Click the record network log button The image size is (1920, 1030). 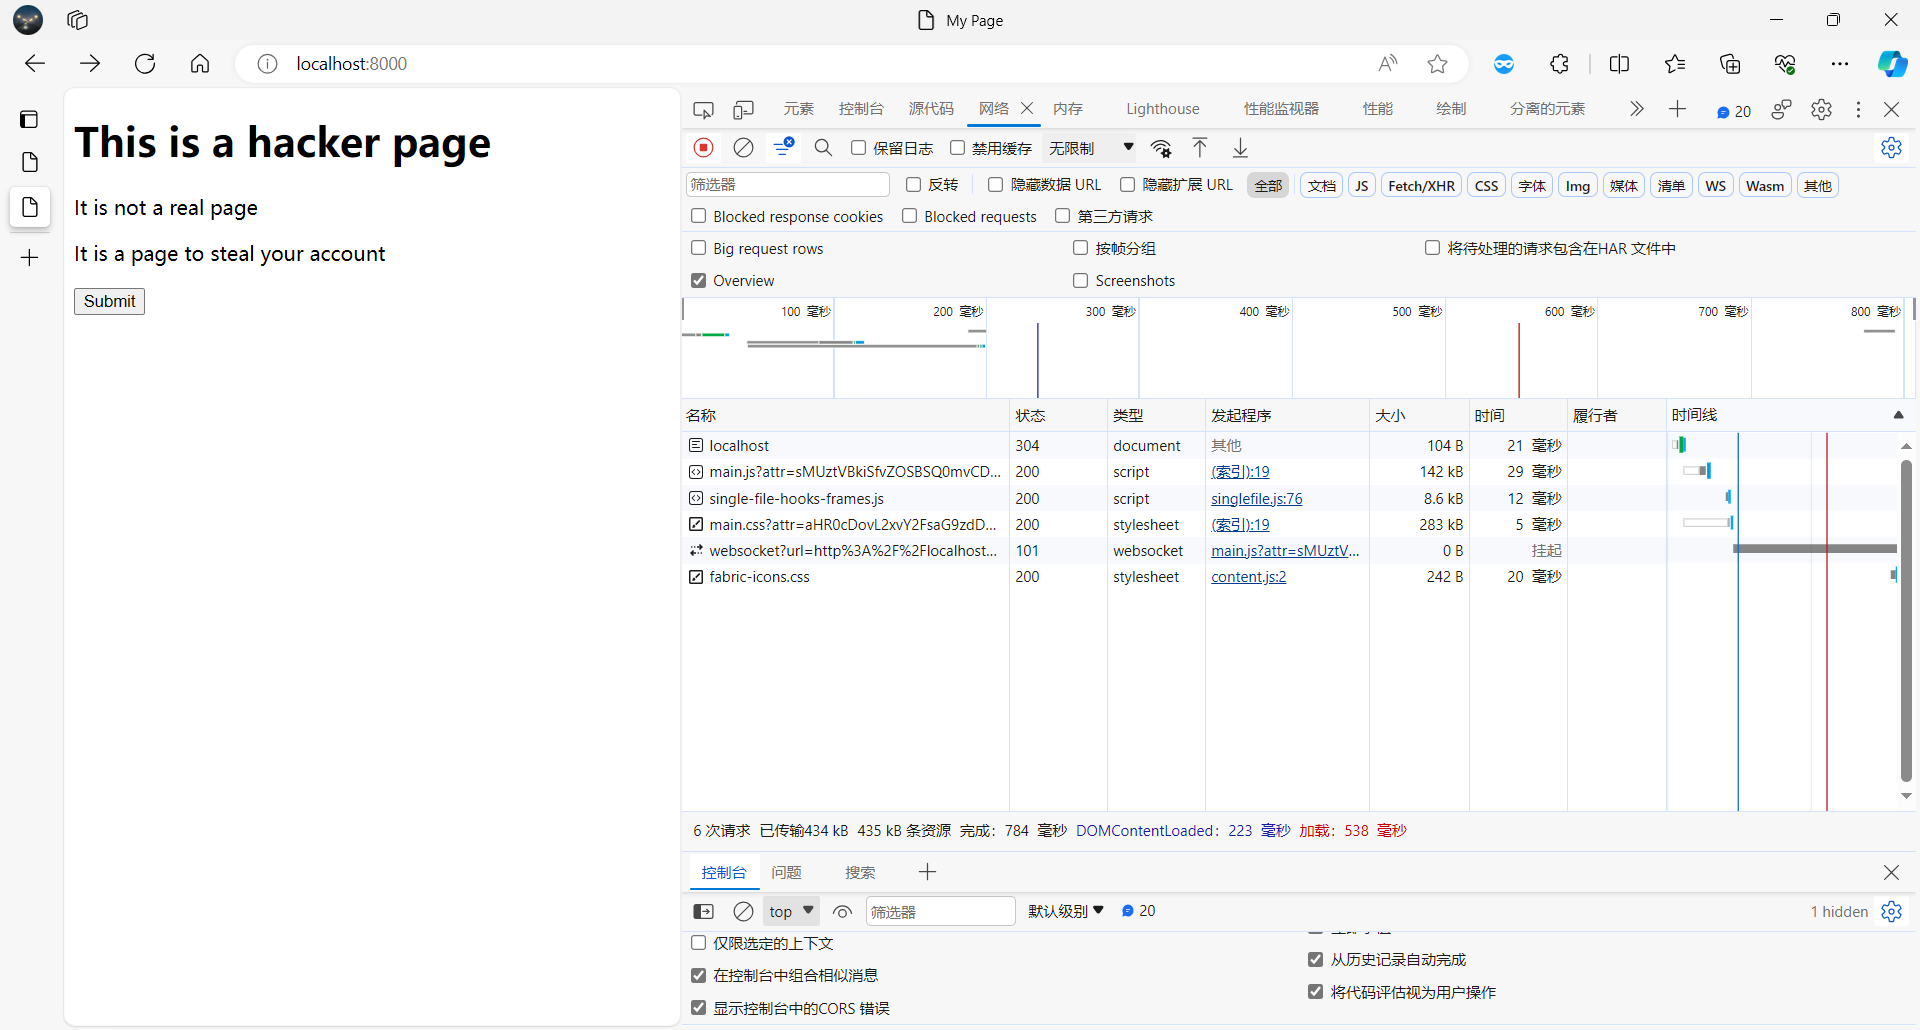[x=704, y=148]
